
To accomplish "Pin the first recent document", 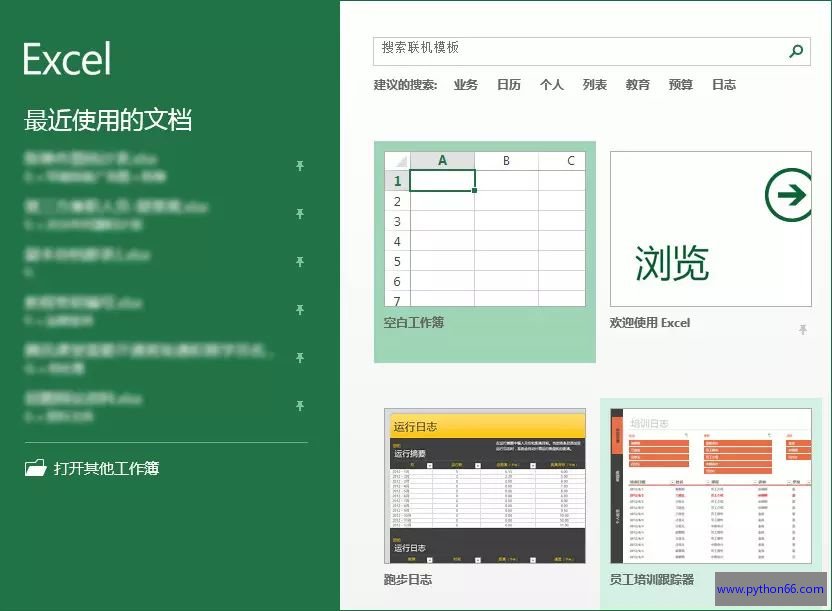I will click(x=300, y=166).
